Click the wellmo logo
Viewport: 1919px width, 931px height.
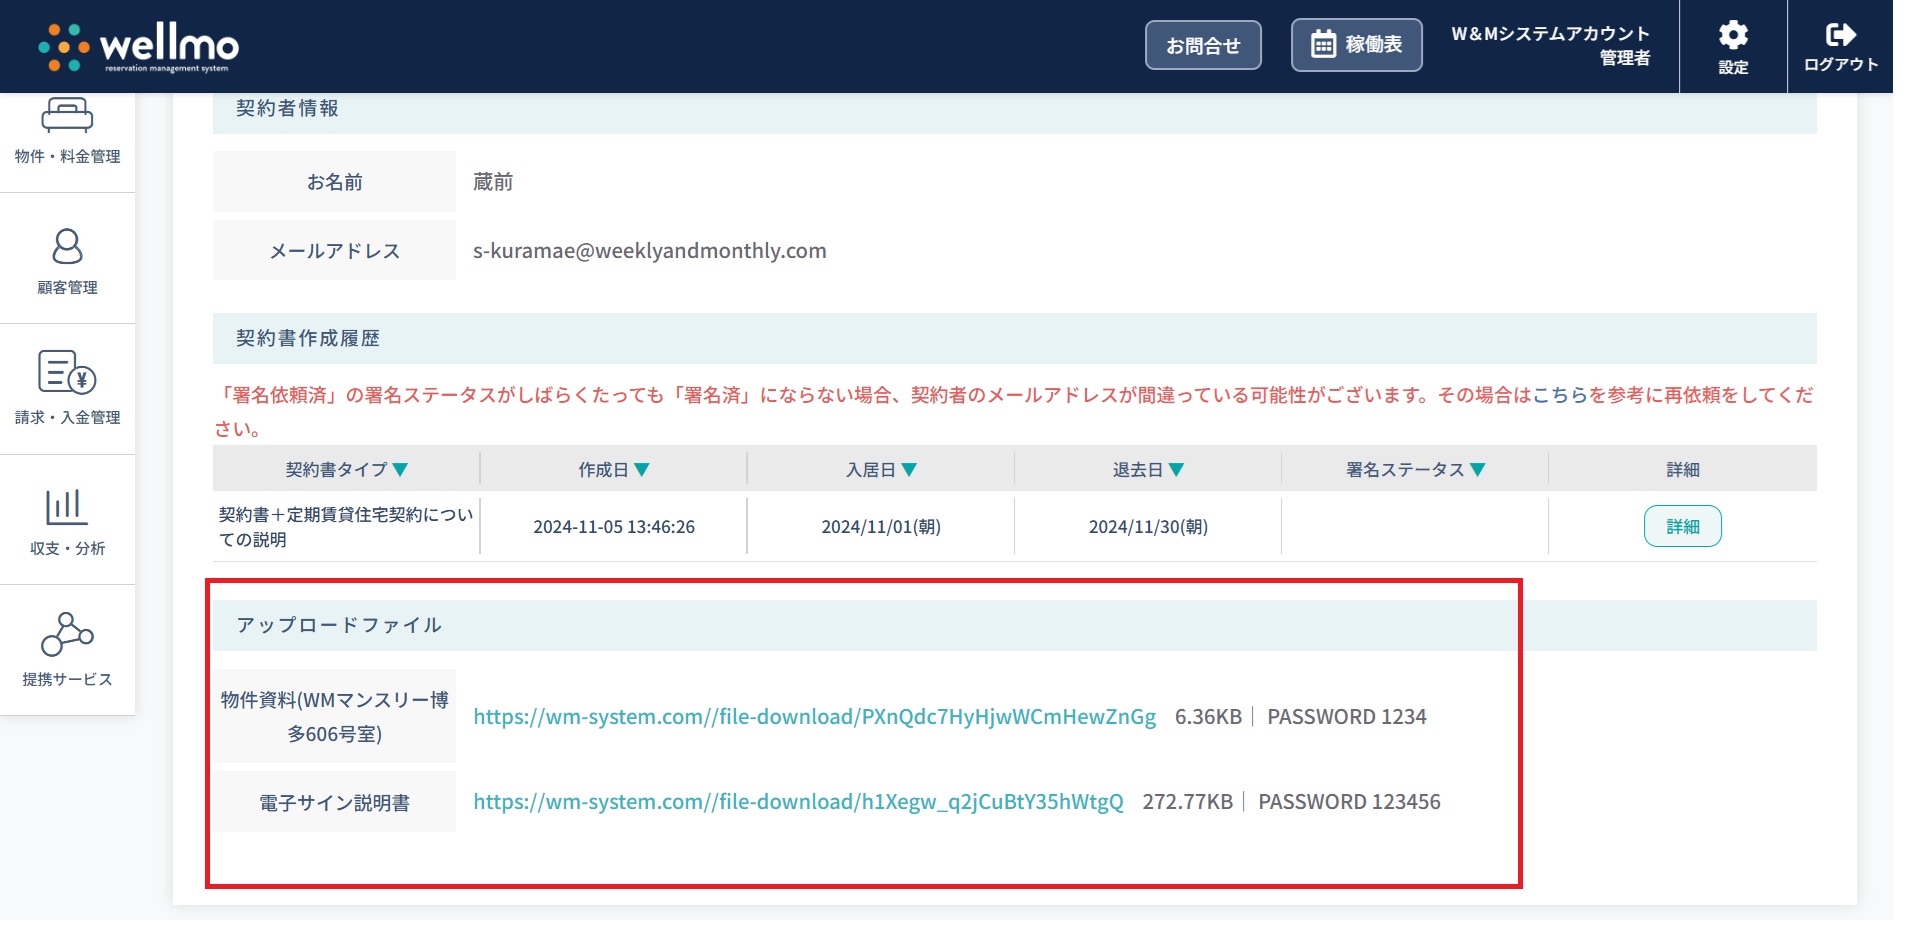pyautogui.click(x=138, y=47)
